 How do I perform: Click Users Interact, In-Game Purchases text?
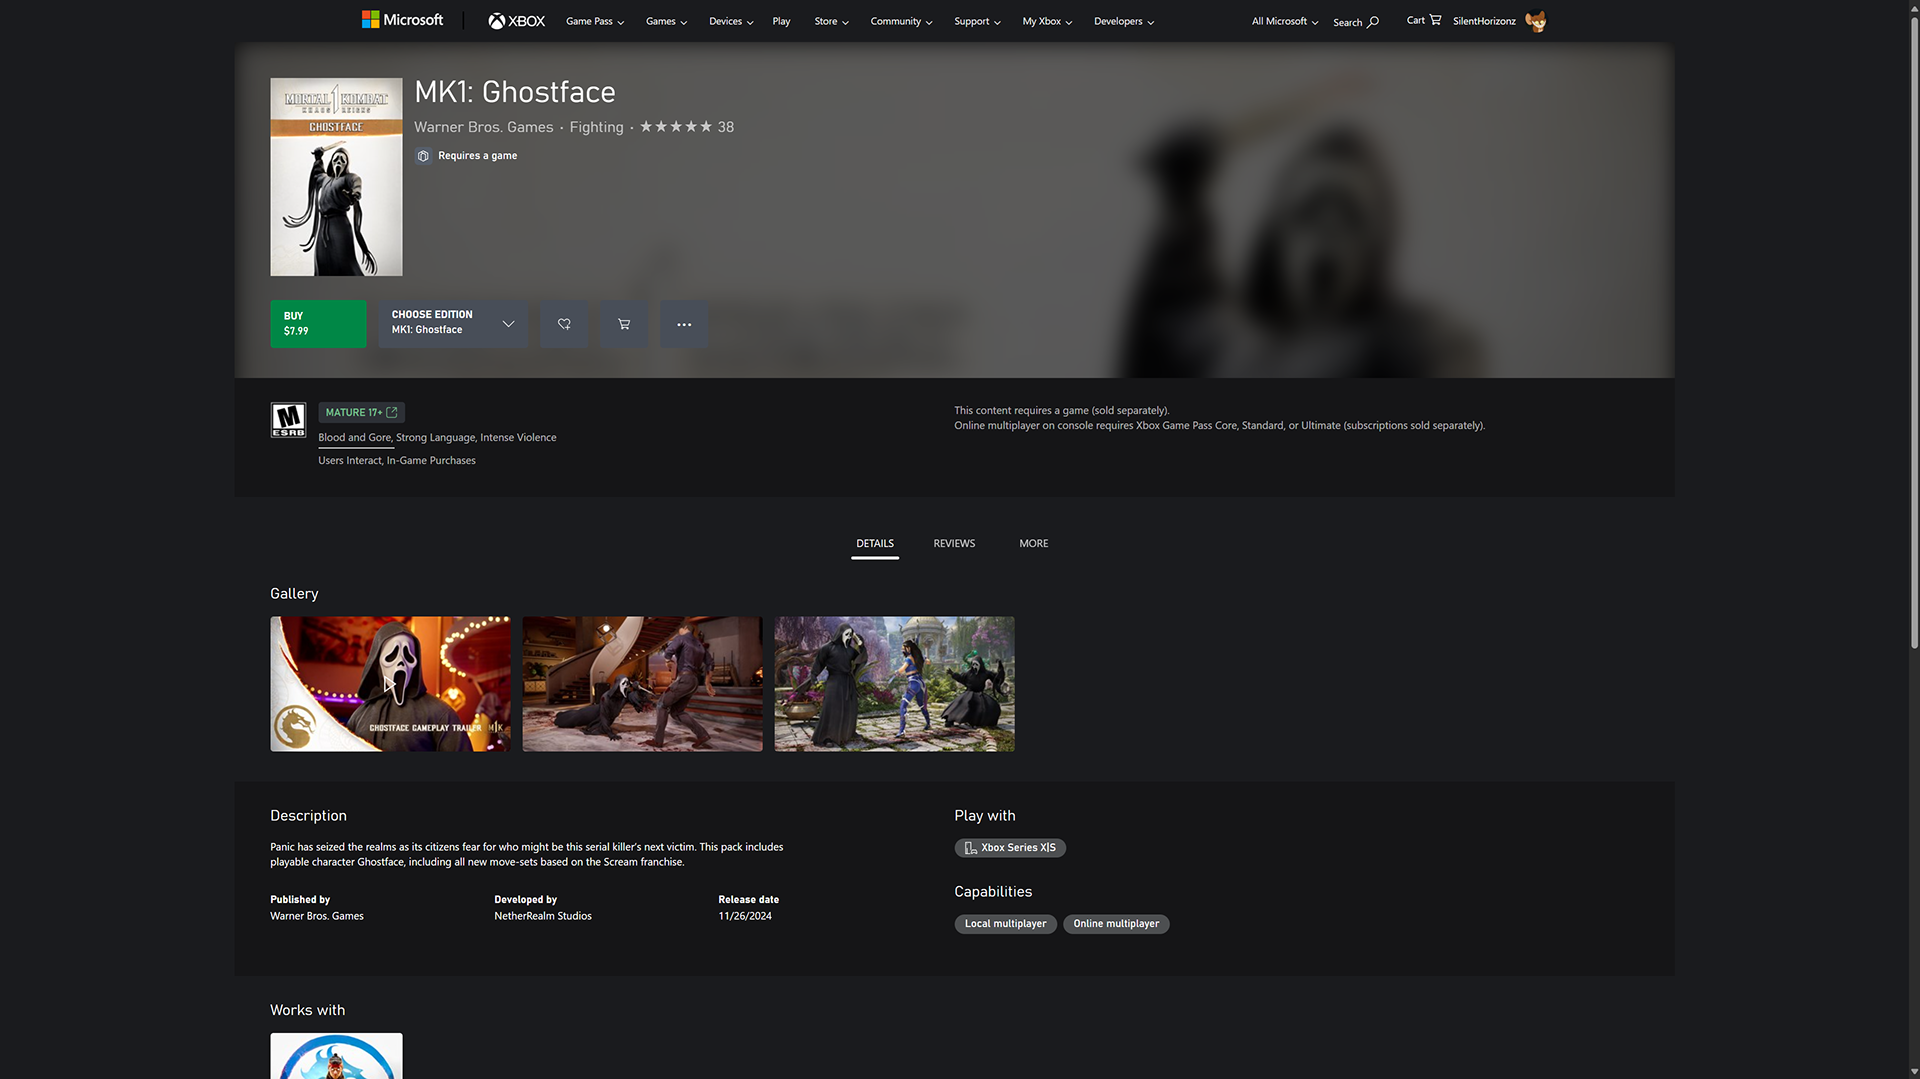(397, 461)
